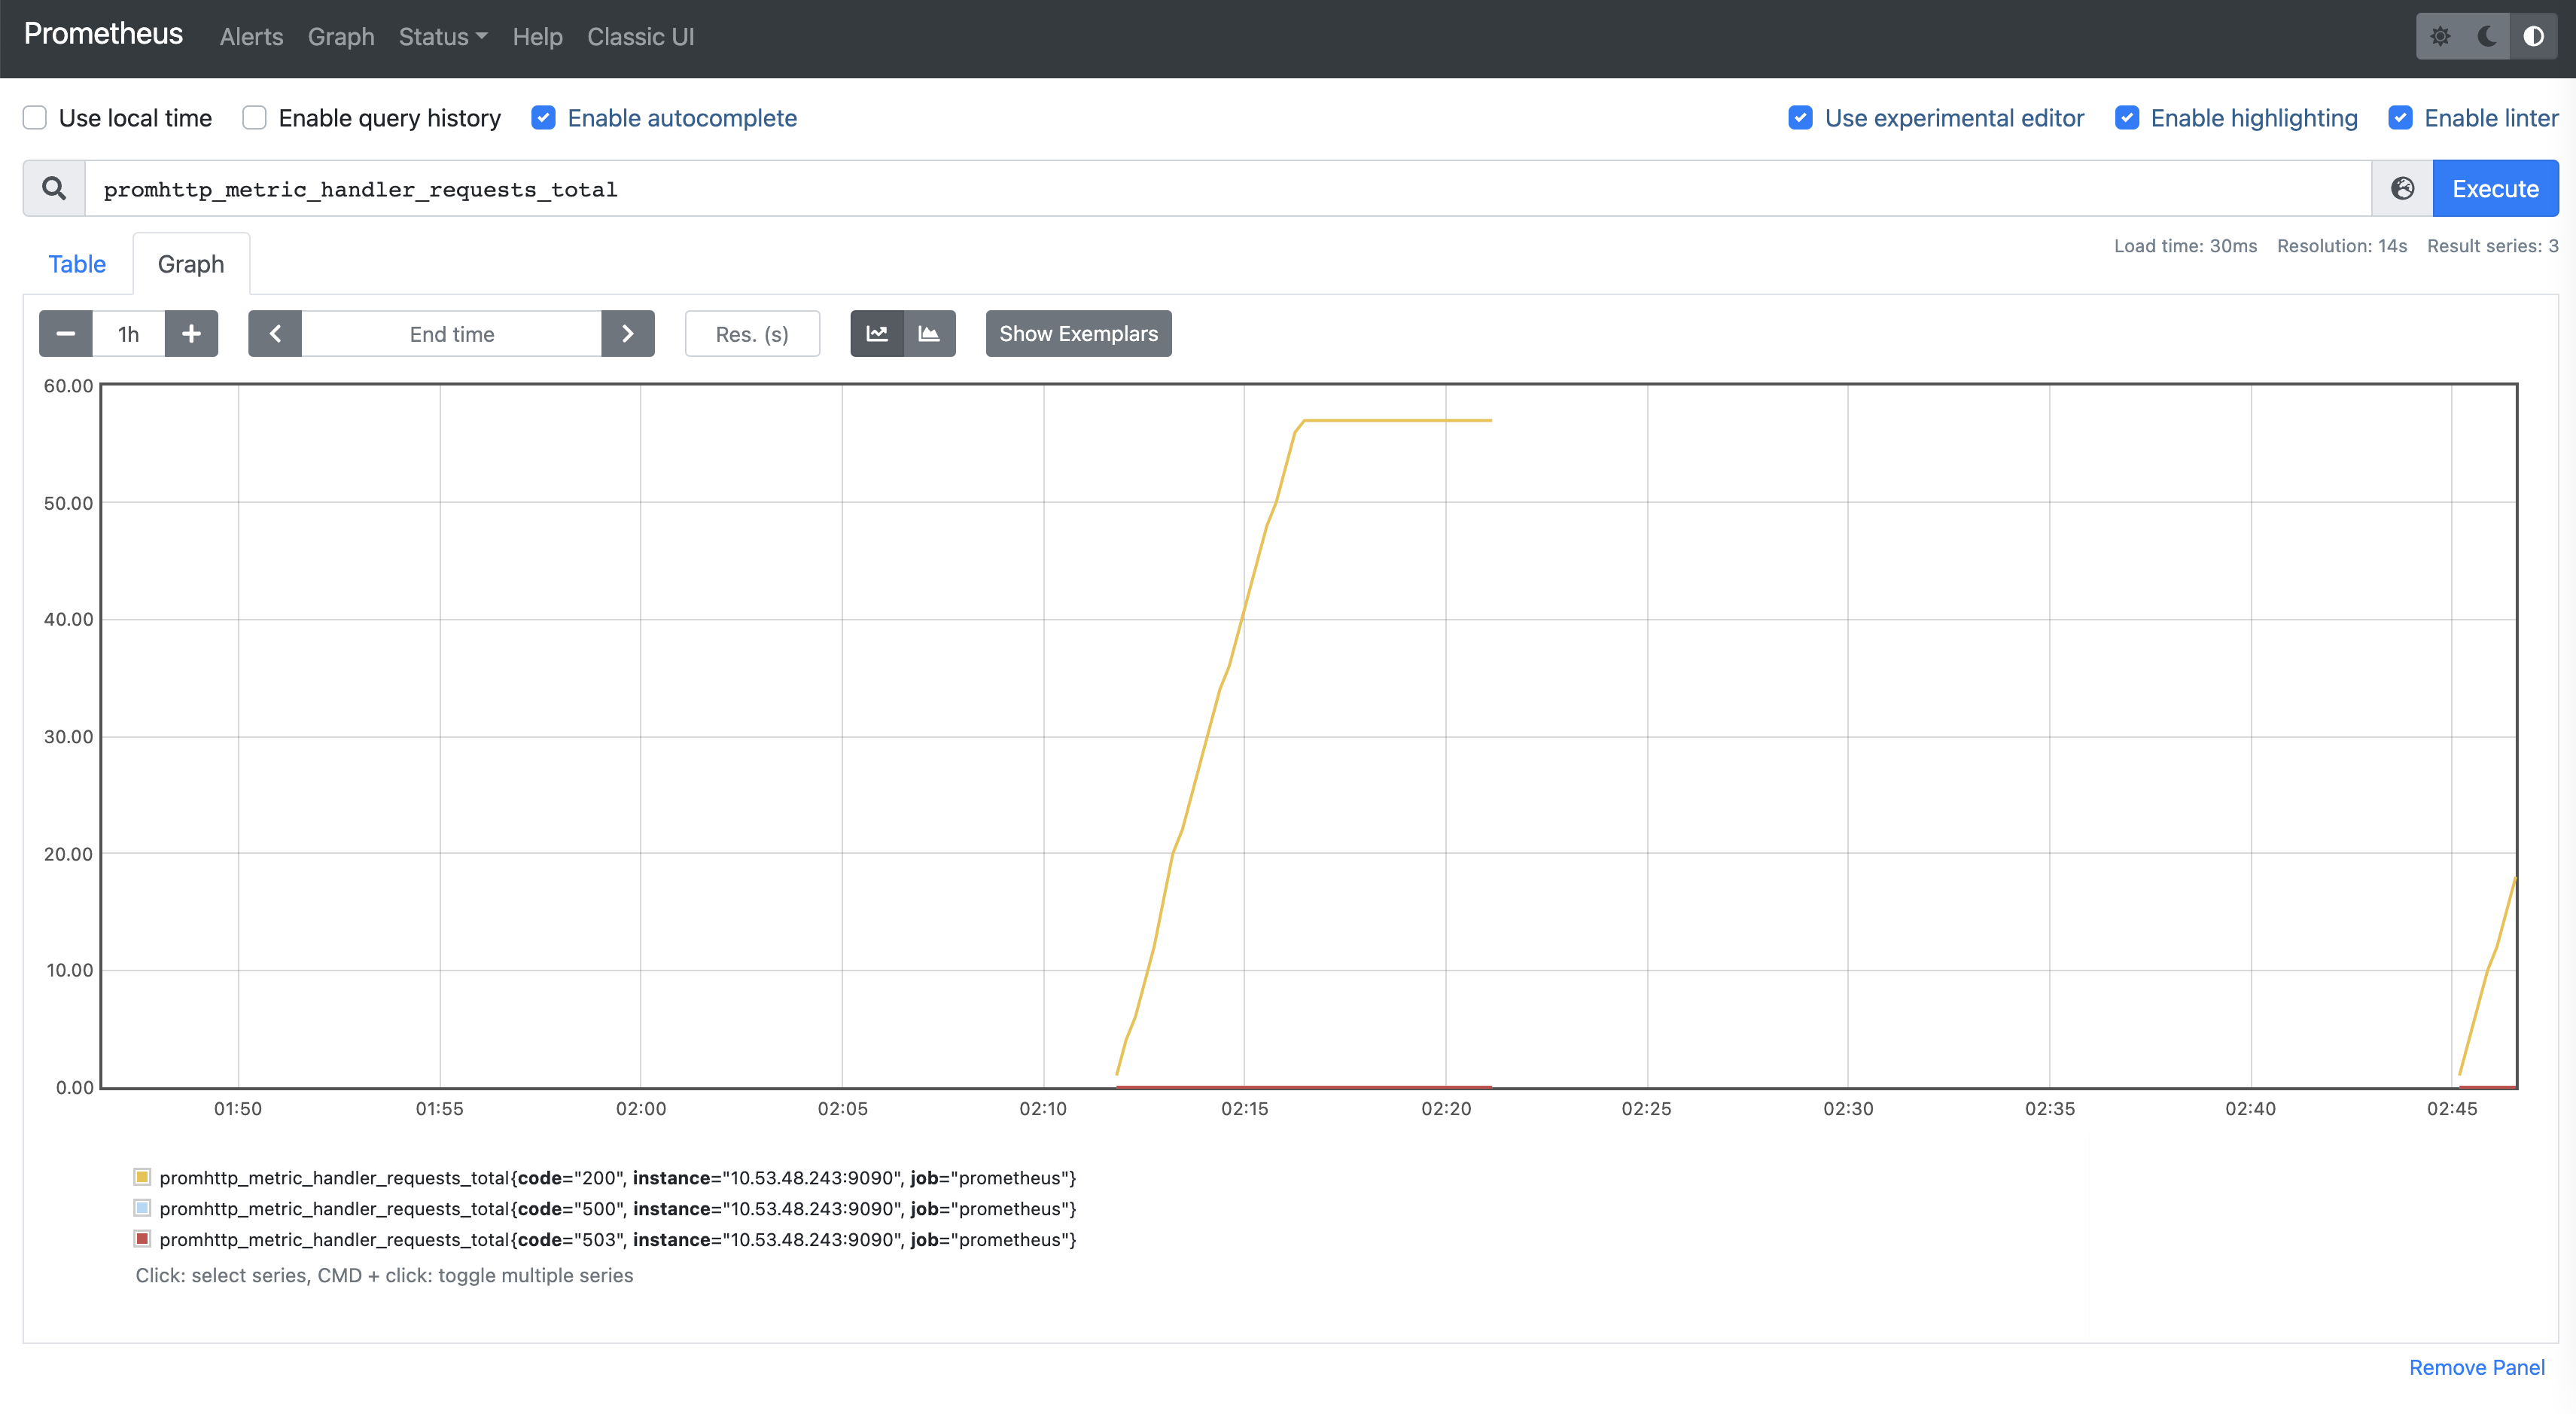This screenshot has height=1414, width=2576.
Task: Select the red code 503 series swatch
Action: coord(142,1239)
